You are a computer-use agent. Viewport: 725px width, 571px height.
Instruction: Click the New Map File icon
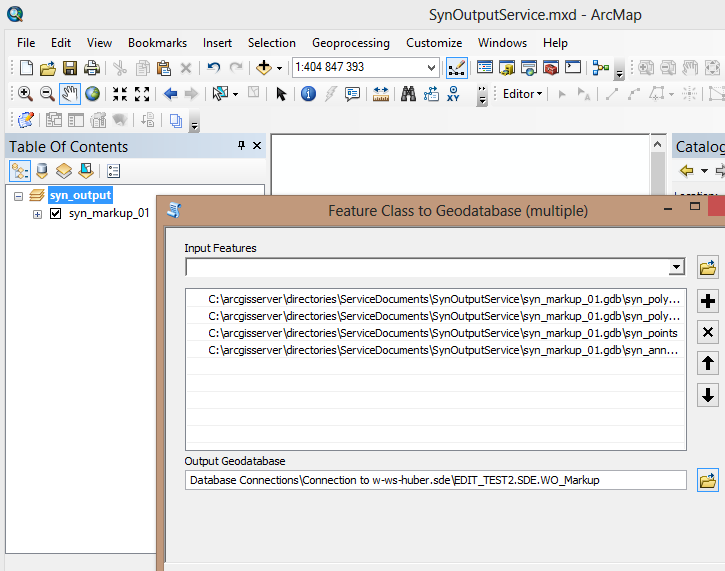tap(26, 68)
